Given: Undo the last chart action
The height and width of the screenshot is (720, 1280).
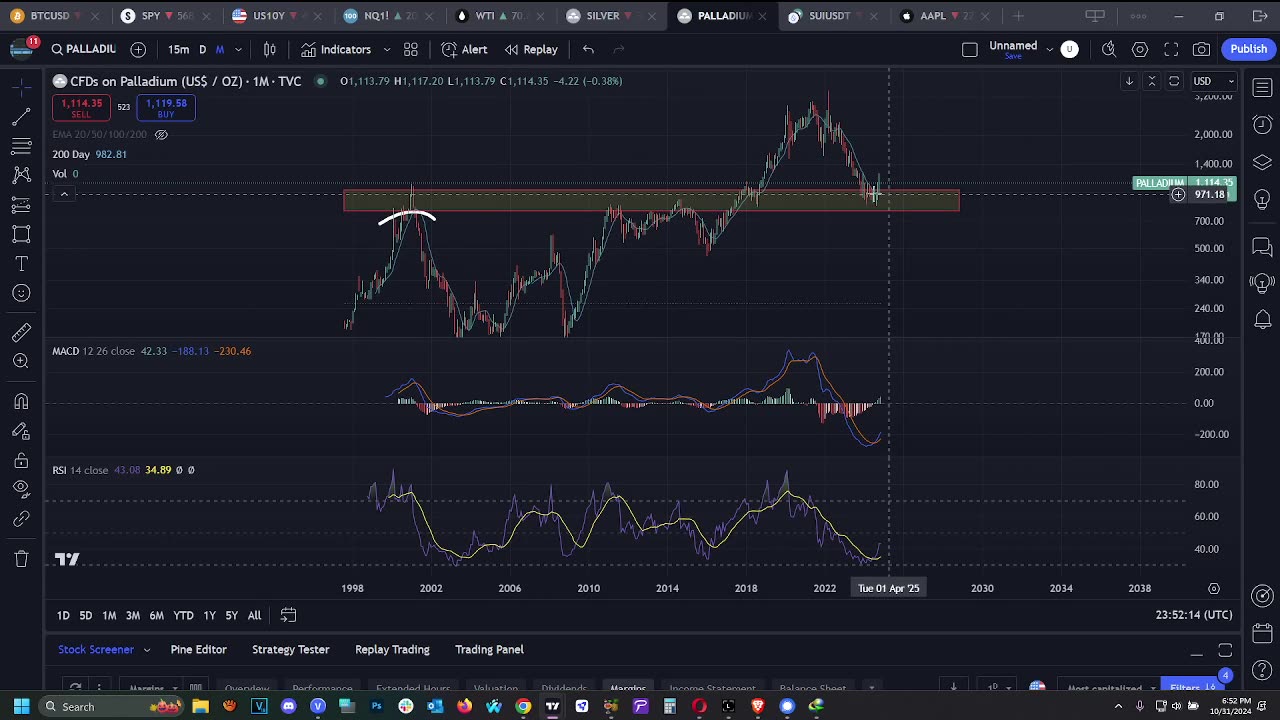Looking at the screenshot, I should click(588, 49).
